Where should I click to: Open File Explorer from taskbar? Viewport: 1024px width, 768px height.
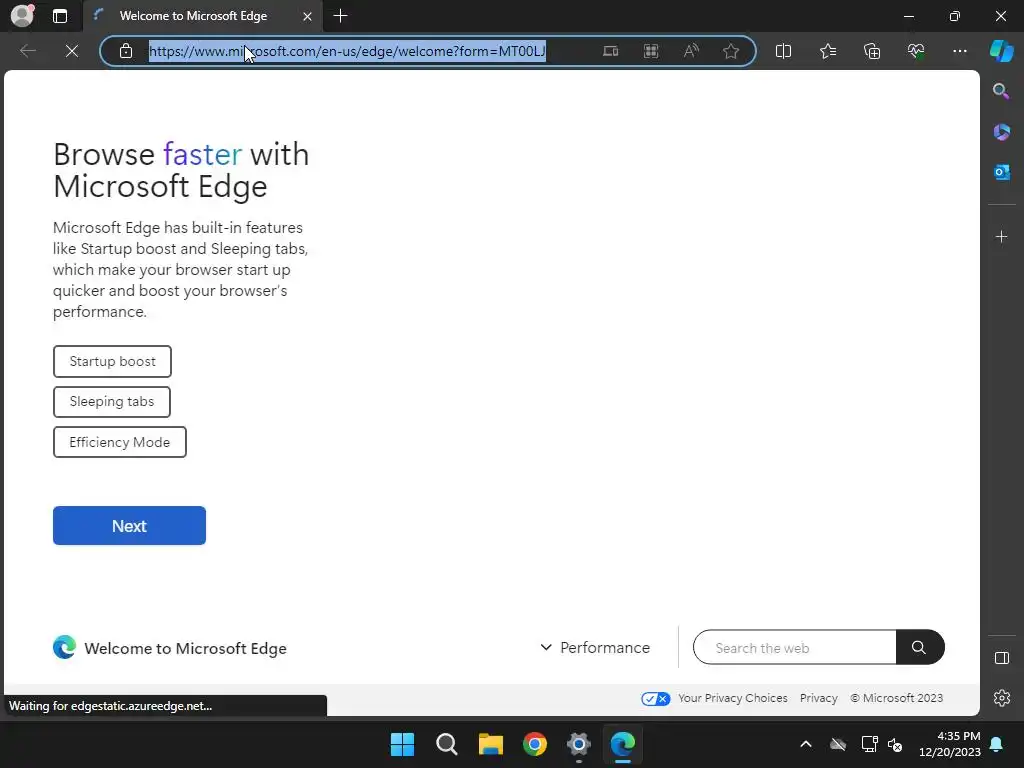point(490,744)
